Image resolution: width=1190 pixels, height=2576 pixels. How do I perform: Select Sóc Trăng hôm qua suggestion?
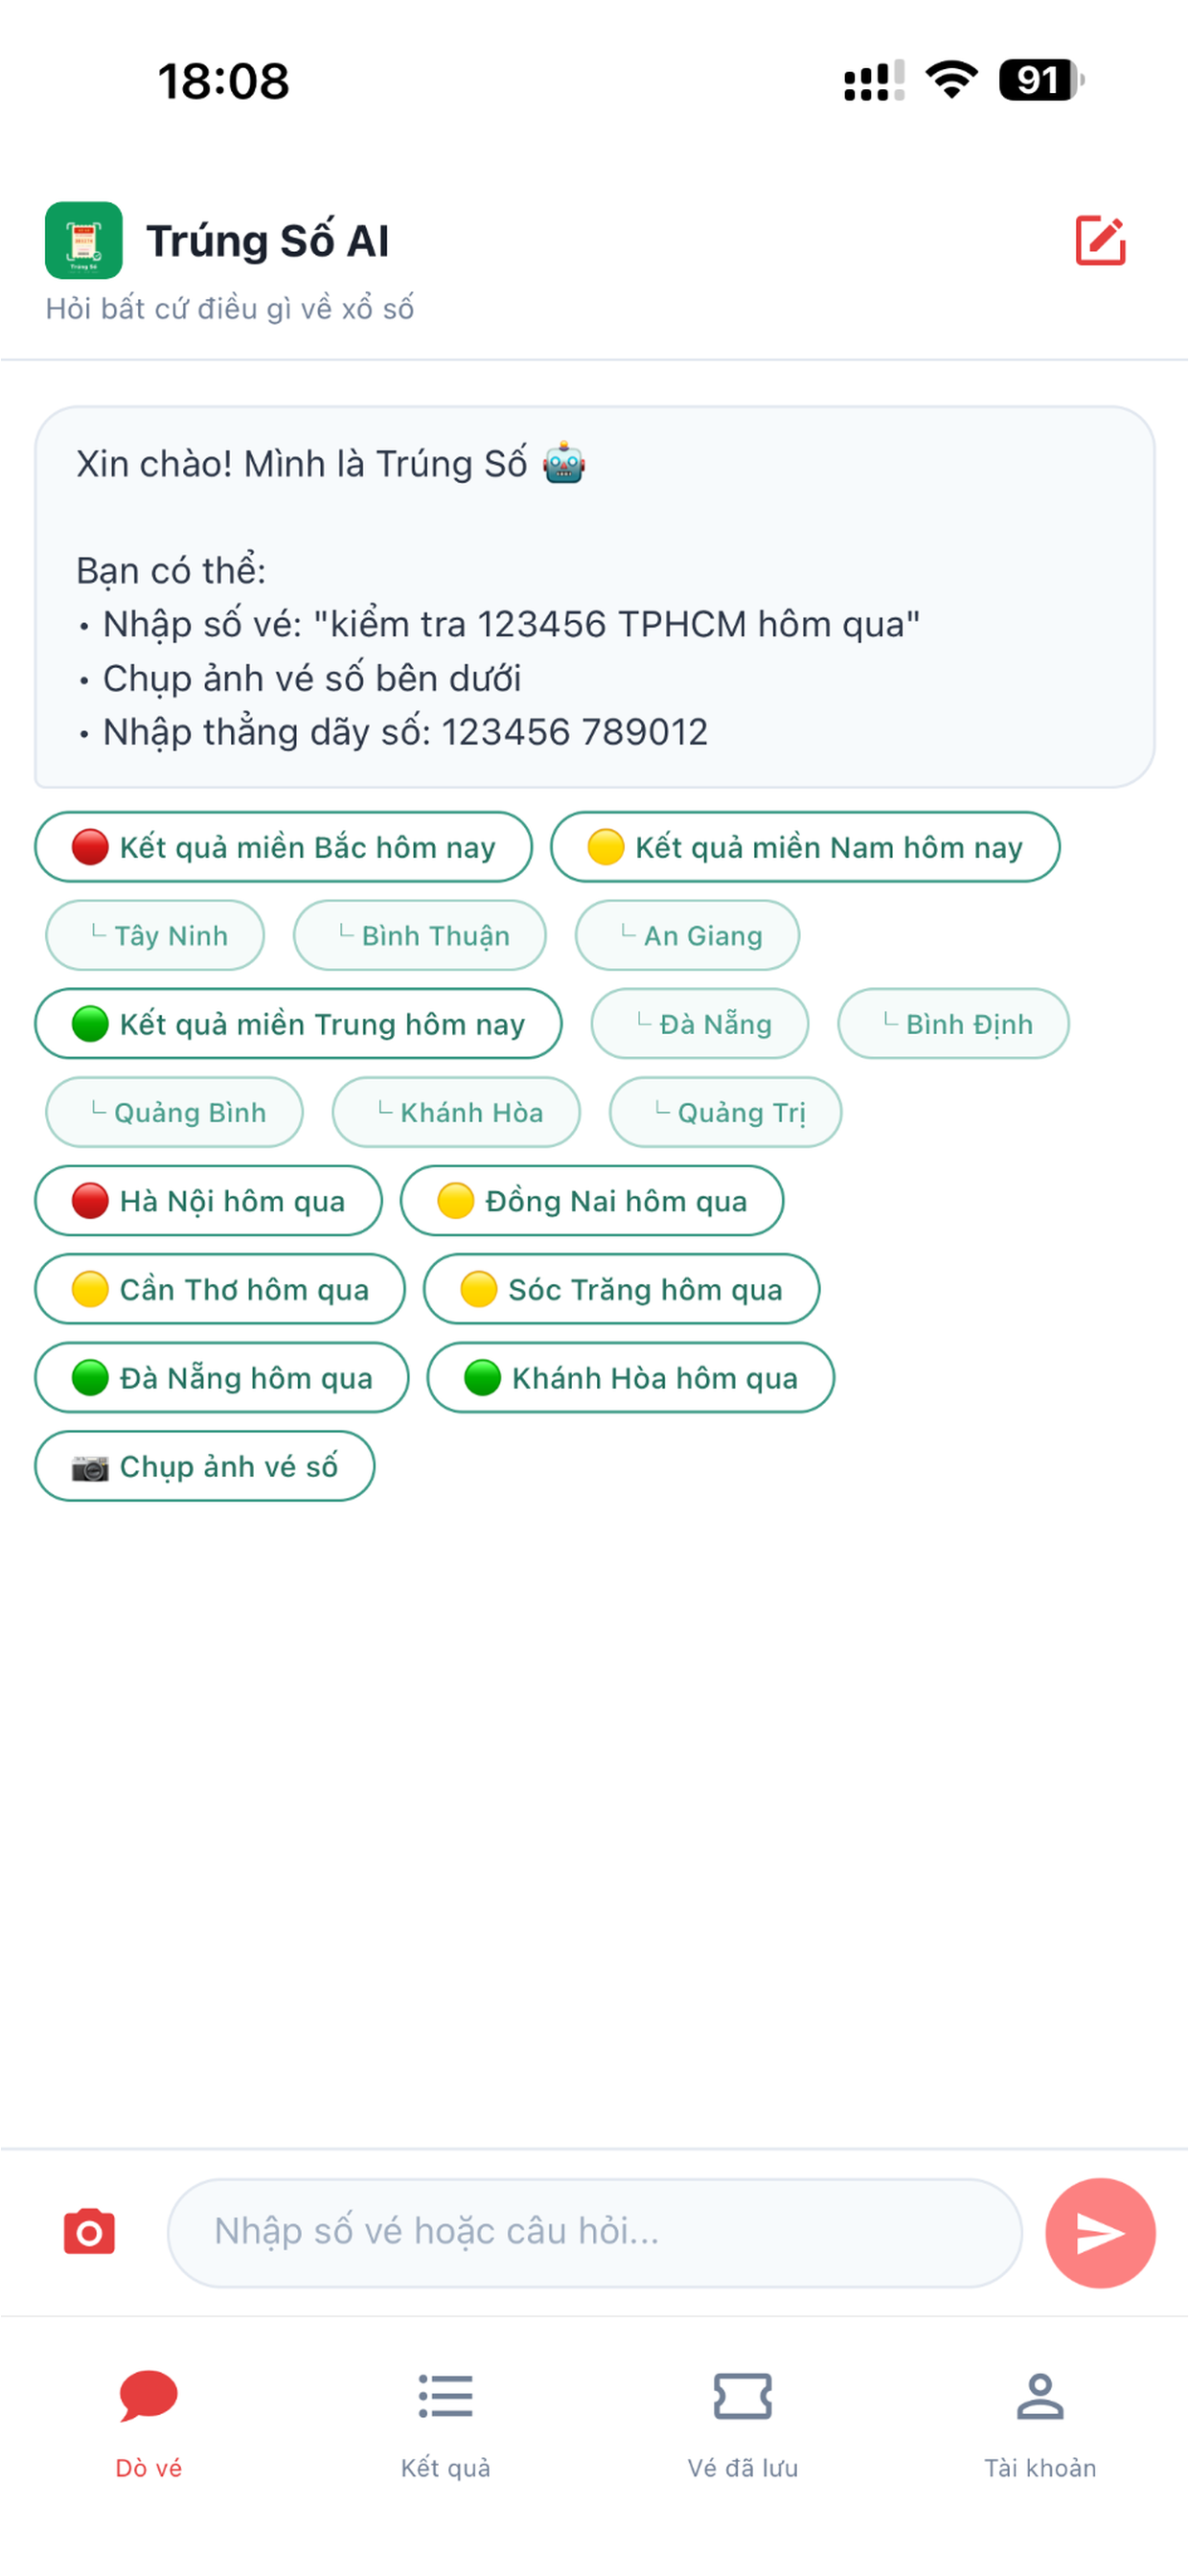pyautogui.click(x=622, y=1290)
